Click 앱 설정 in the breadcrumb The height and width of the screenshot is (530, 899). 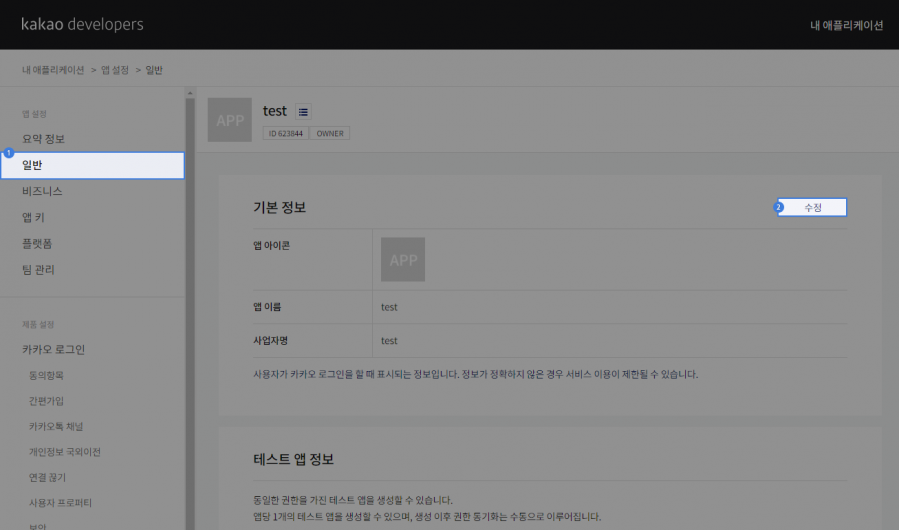tap(114, 70)
